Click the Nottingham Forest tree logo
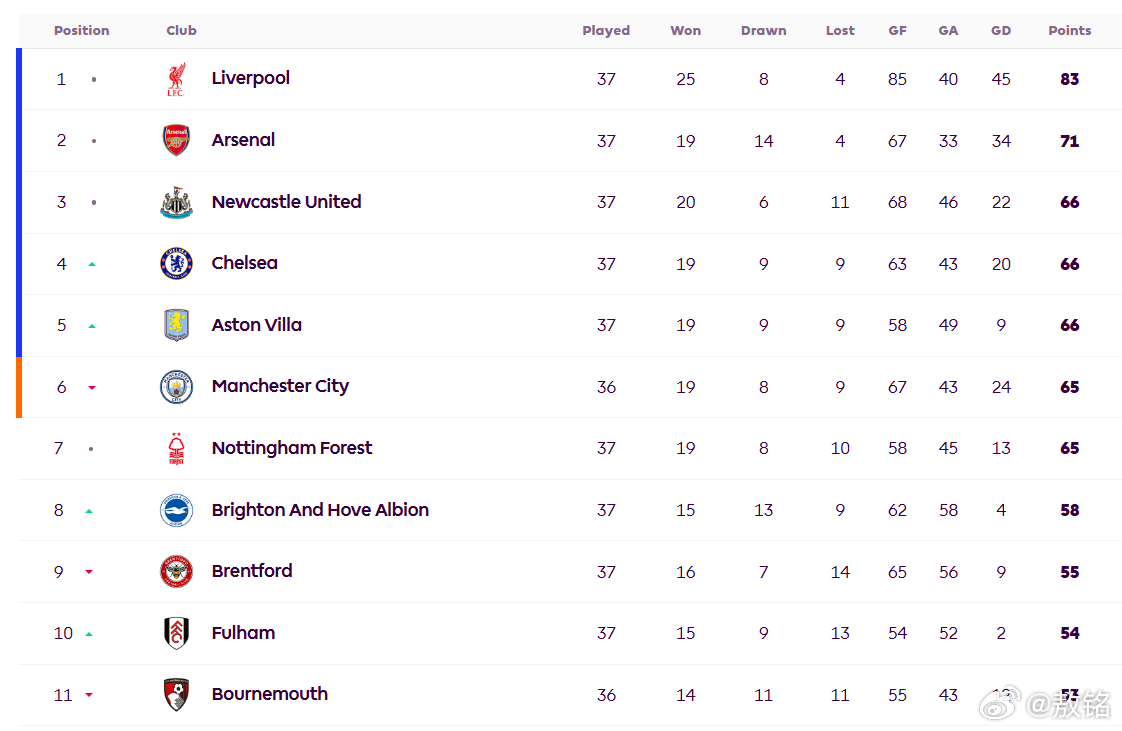1122x731 pixels. 176,448
